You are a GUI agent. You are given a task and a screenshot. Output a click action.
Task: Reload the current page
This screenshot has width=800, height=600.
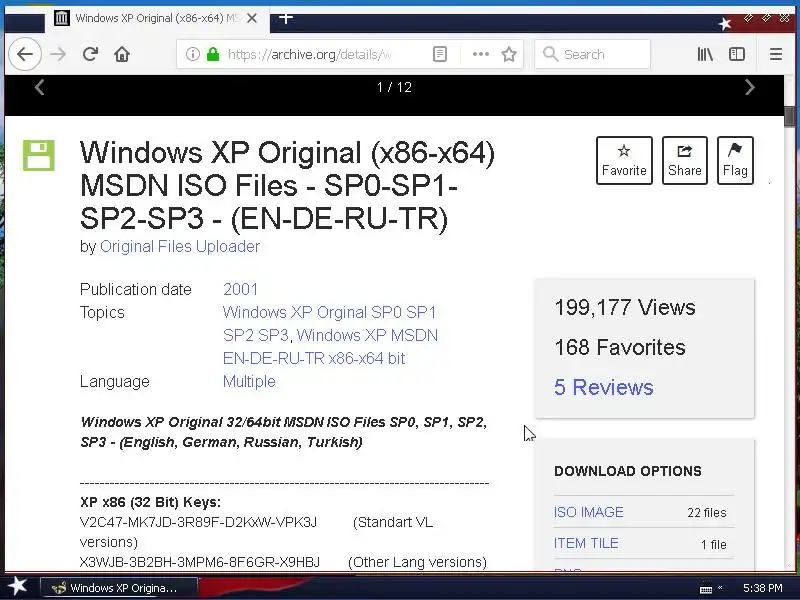(x=90, y=54)
